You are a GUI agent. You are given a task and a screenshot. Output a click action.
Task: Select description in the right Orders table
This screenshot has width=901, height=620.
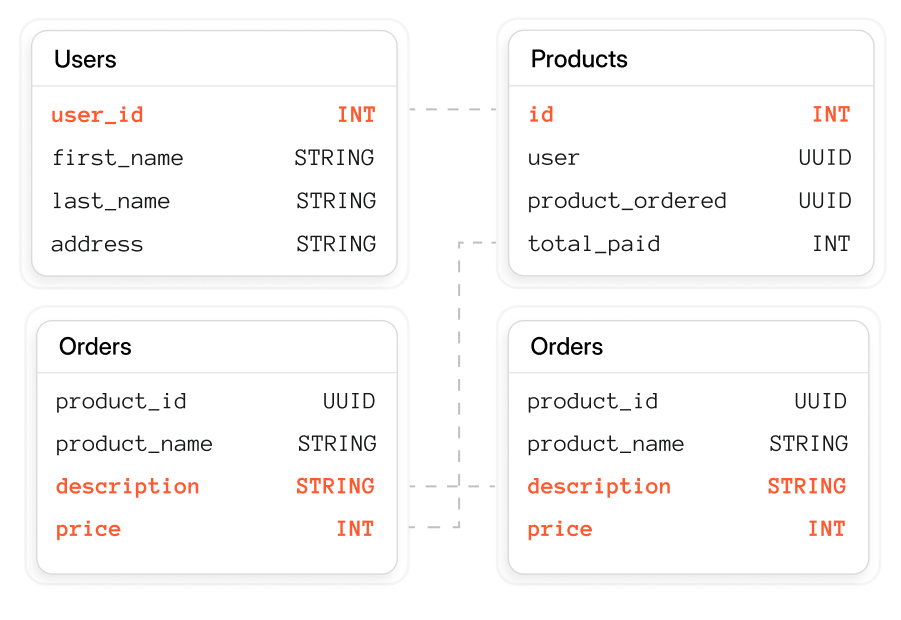pyautogui.click(x=599, y=487)
